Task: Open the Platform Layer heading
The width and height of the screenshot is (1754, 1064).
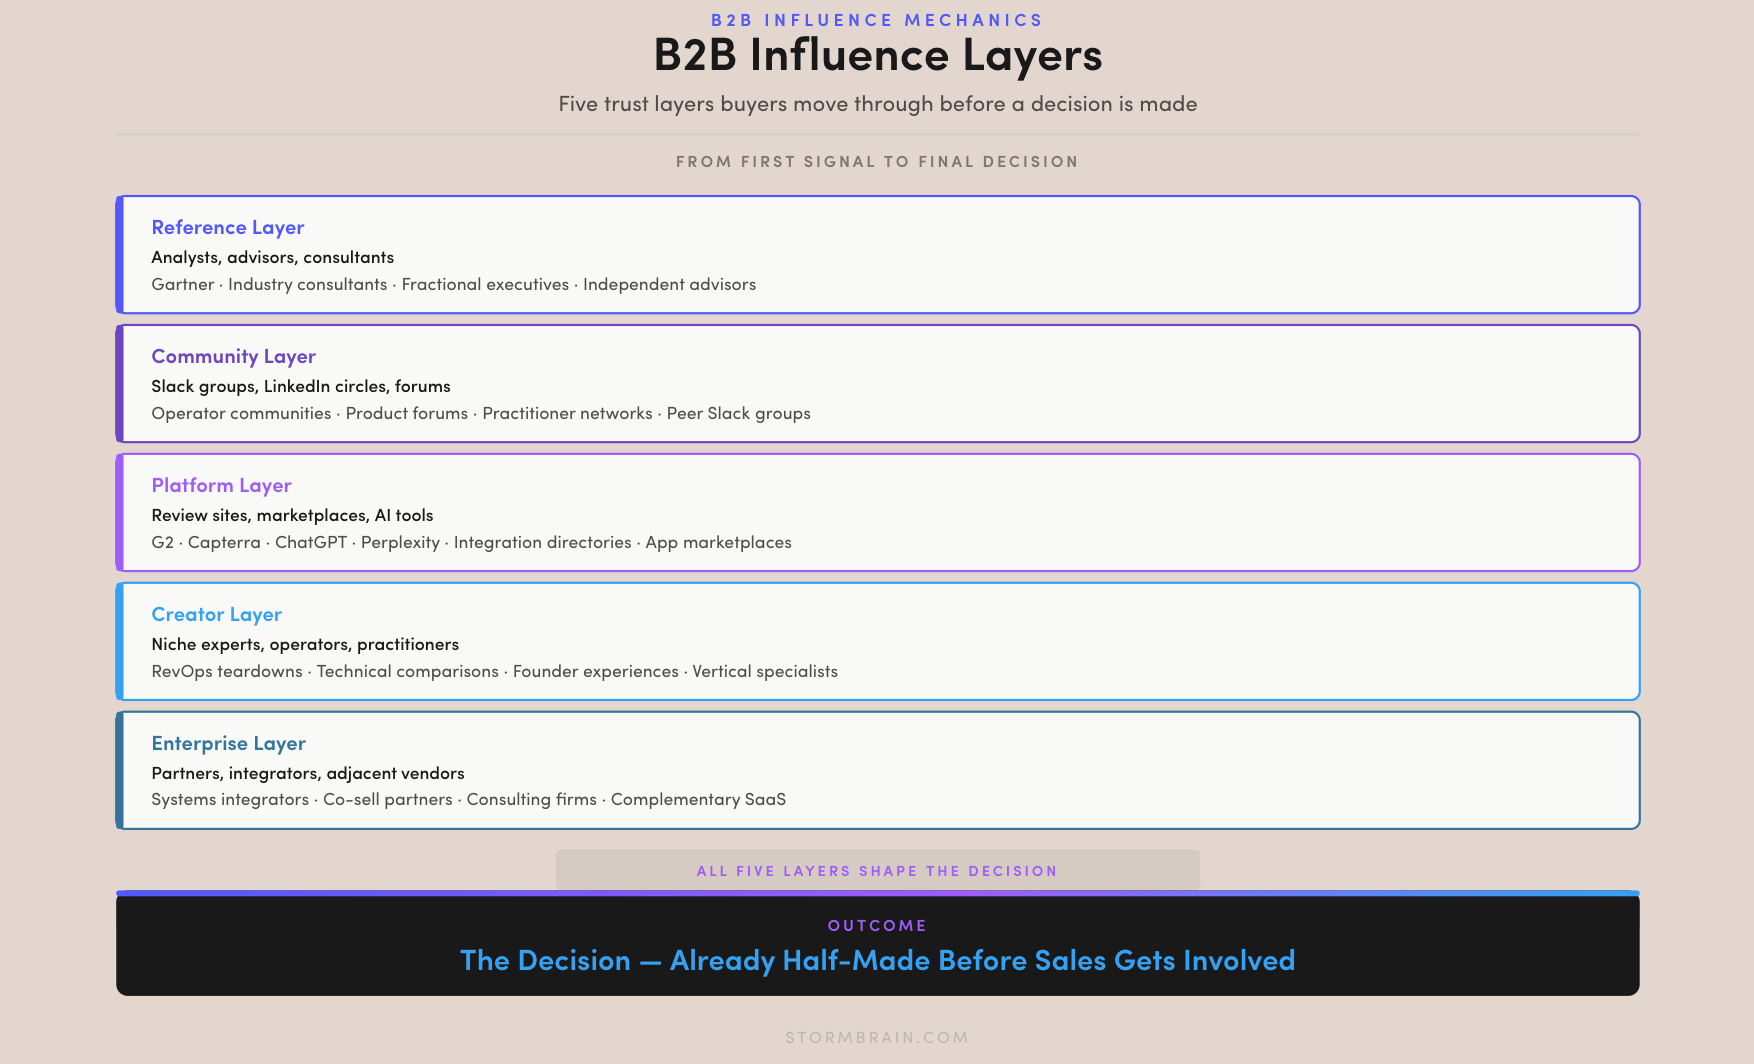Action: point(221,486)
